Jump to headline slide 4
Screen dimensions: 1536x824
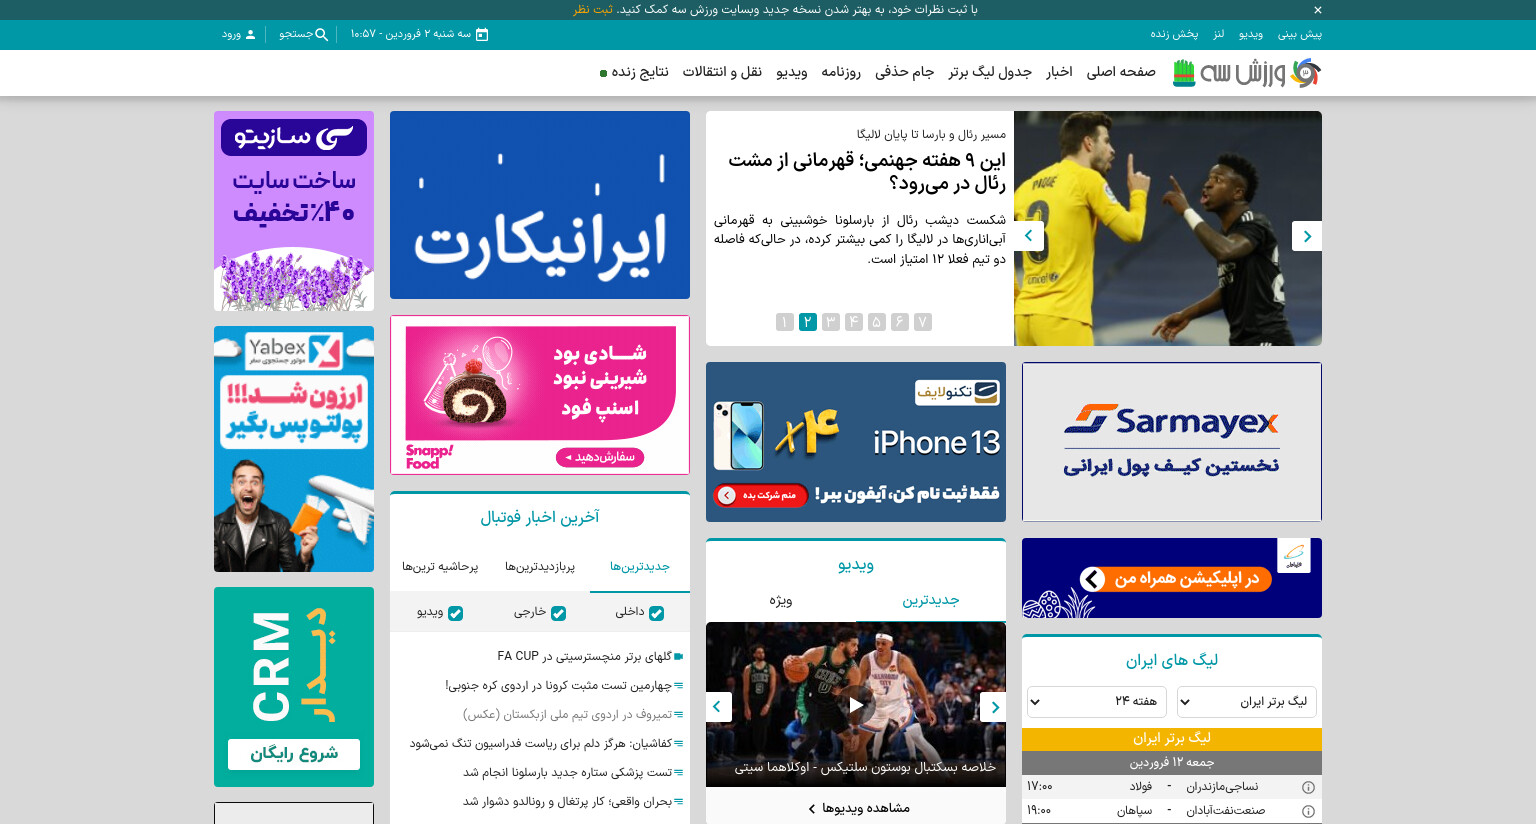854,322
